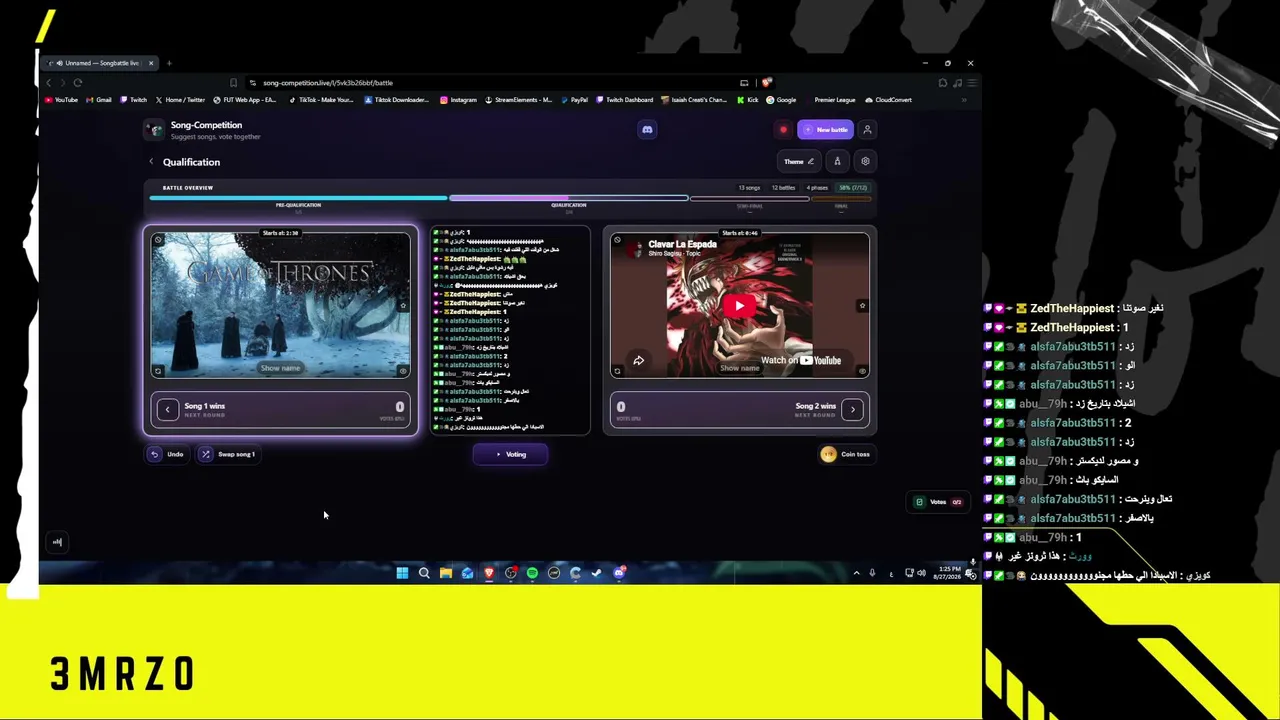Screen dimensions: 1280x720
Task: Open the PayPal bookmark
Action: click(x=574, y=100)
